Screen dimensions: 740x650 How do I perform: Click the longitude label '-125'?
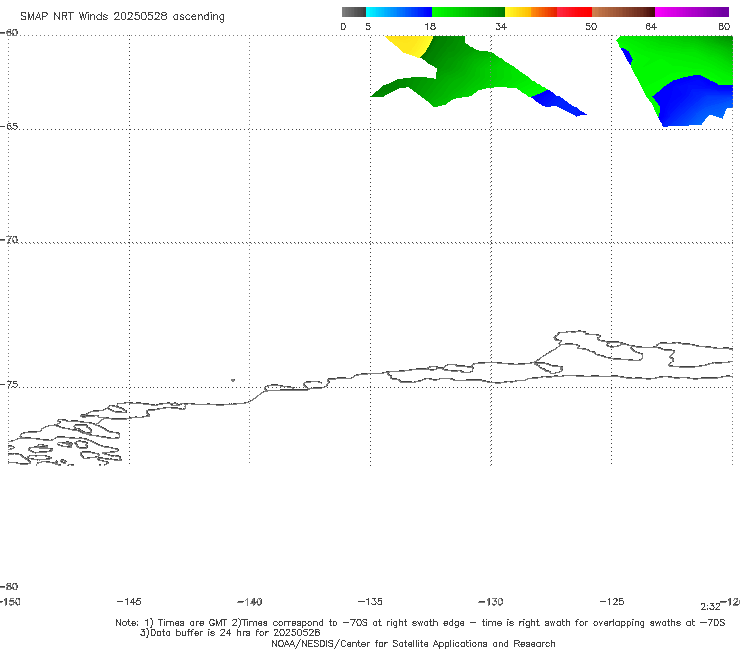pyautogui.click(x=612, y=602)
